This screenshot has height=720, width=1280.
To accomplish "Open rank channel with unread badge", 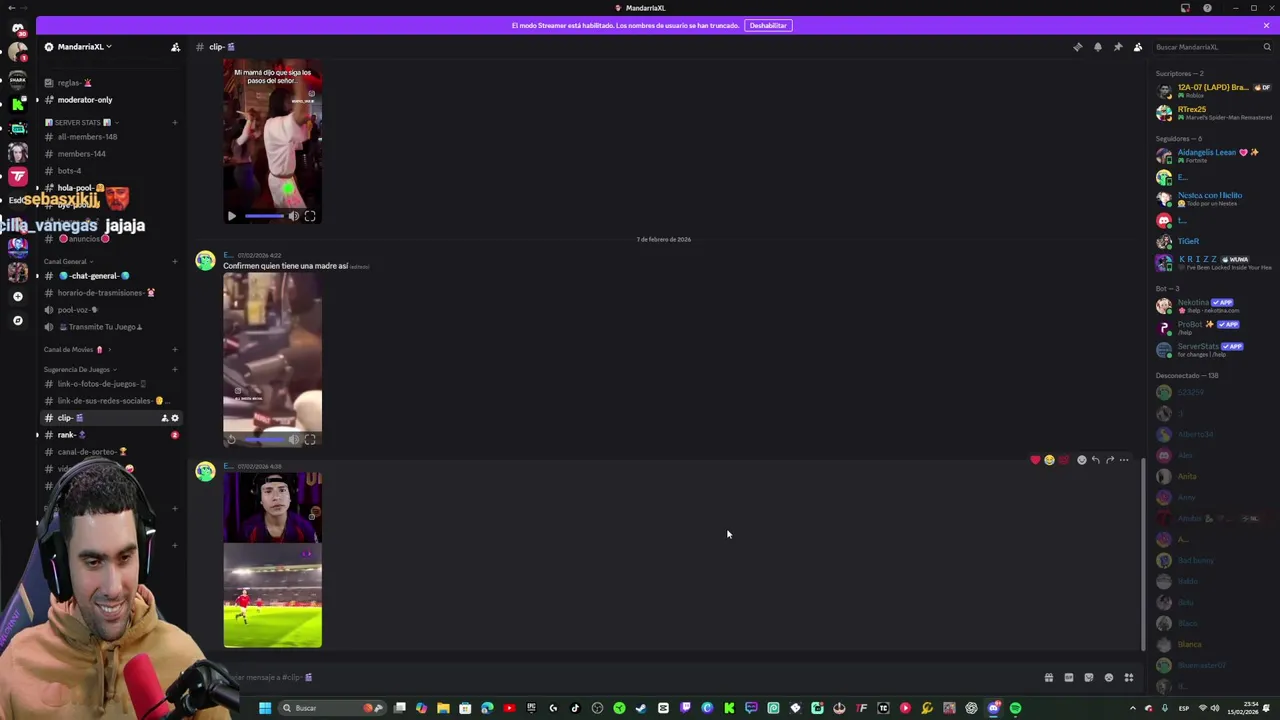I will pyautogui.click(x=110, y=435).
